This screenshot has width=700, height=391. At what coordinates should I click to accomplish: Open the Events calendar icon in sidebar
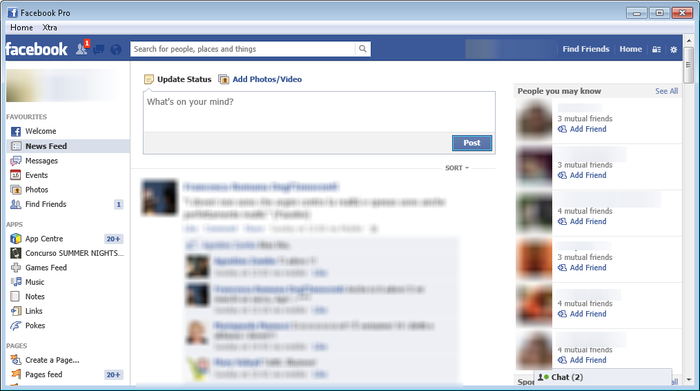tap(16, 175)
